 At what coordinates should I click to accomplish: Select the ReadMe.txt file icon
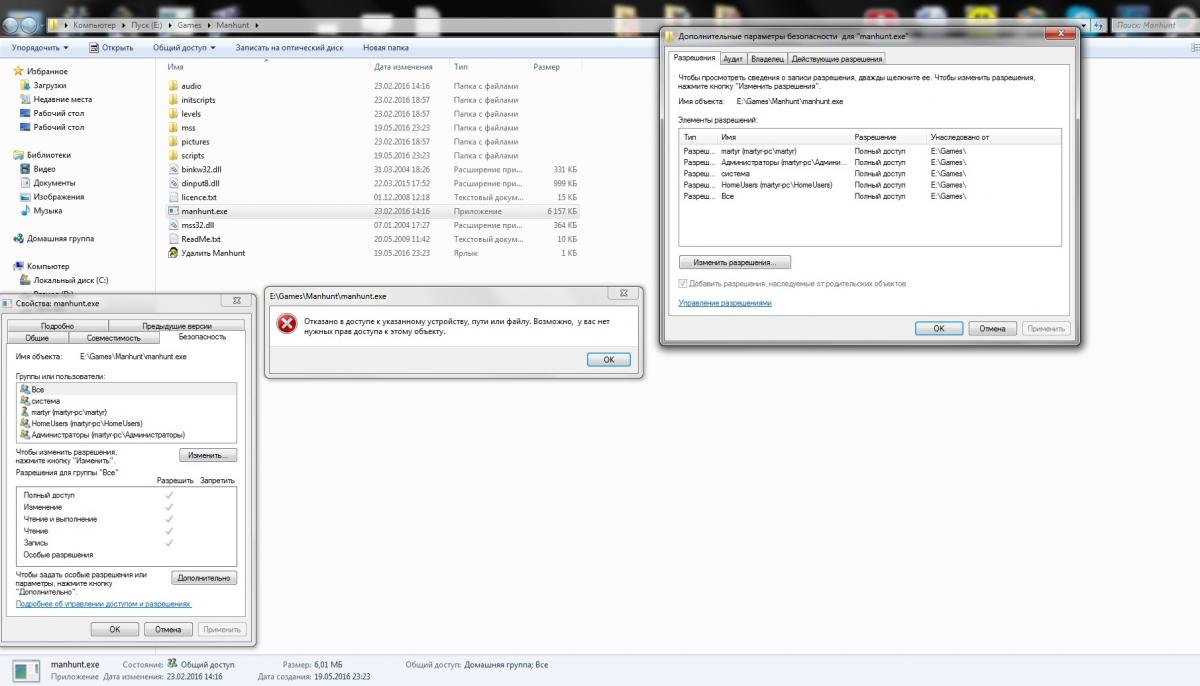pyautogui.click(x=173, y=240)
